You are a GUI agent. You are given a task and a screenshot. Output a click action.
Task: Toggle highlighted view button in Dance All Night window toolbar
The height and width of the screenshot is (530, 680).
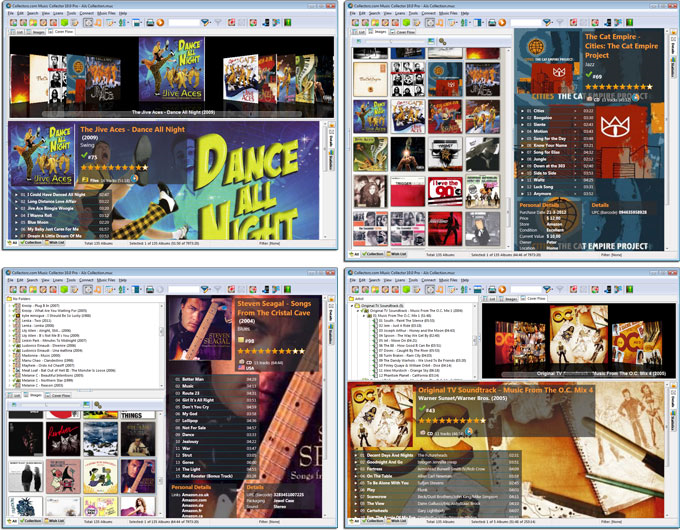[x=88, y=23]
